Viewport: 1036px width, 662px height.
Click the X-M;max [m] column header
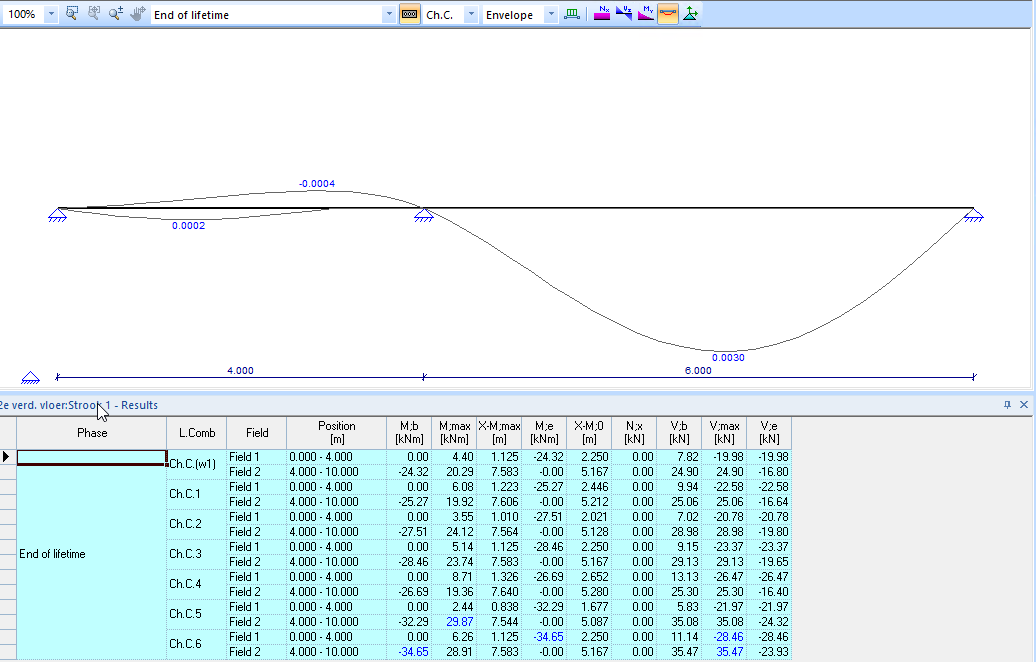click(x=500, y=433)
